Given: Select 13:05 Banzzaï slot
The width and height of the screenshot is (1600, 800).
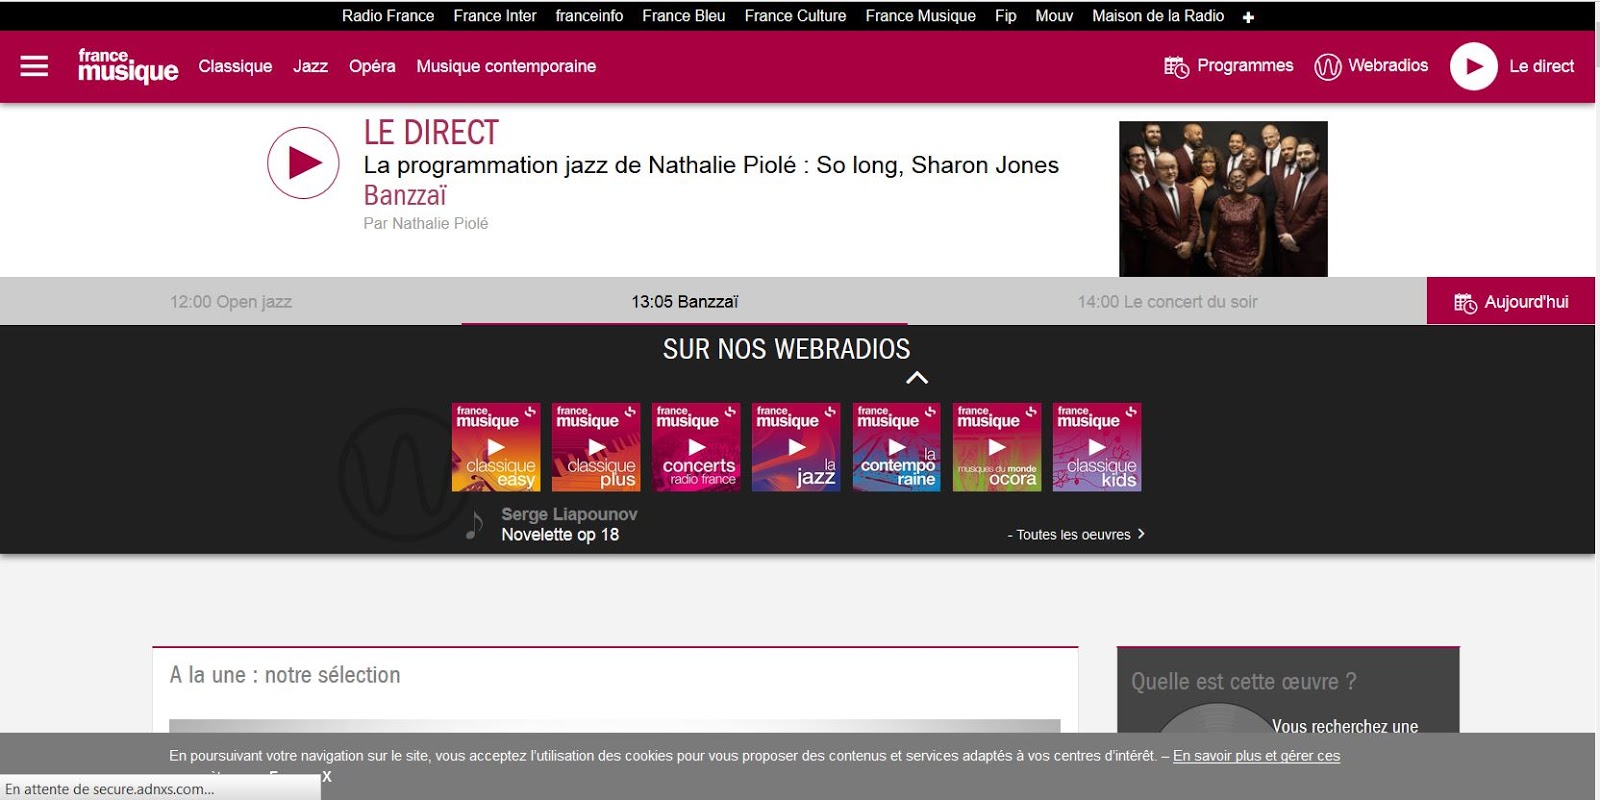Looking at the screenshot, I should click(685, 302).
